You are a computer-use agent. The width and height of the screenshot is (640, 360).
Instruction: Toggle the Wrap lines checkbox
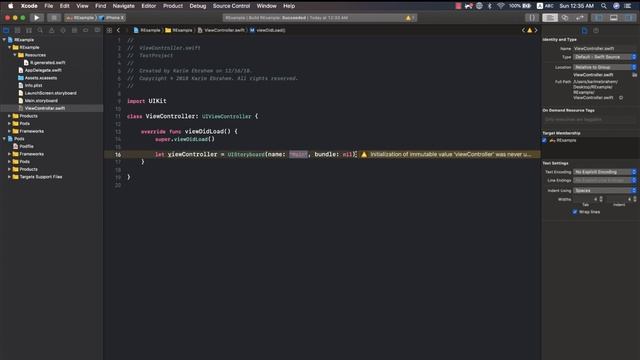[x=575, y=212]
